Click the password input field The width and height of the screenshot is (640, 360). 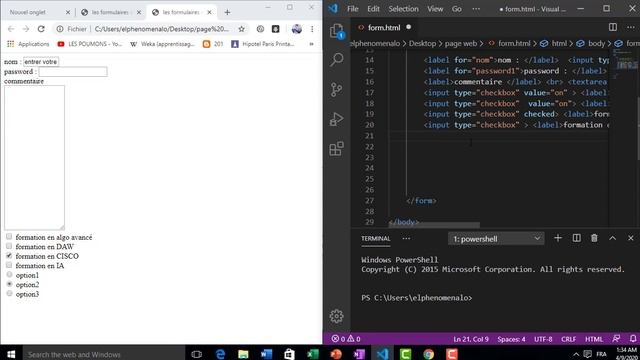pos(73,72)
